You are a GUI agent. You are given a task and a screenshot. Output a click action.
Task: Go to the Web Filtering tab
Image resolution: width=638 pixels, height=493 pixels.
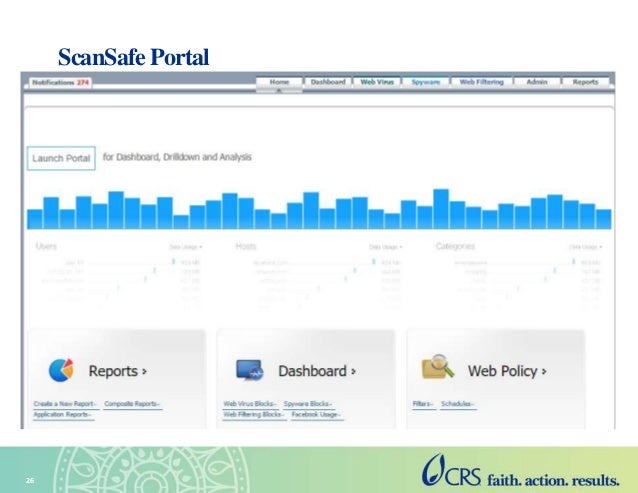pyautogui.click(x=482, y=82)
